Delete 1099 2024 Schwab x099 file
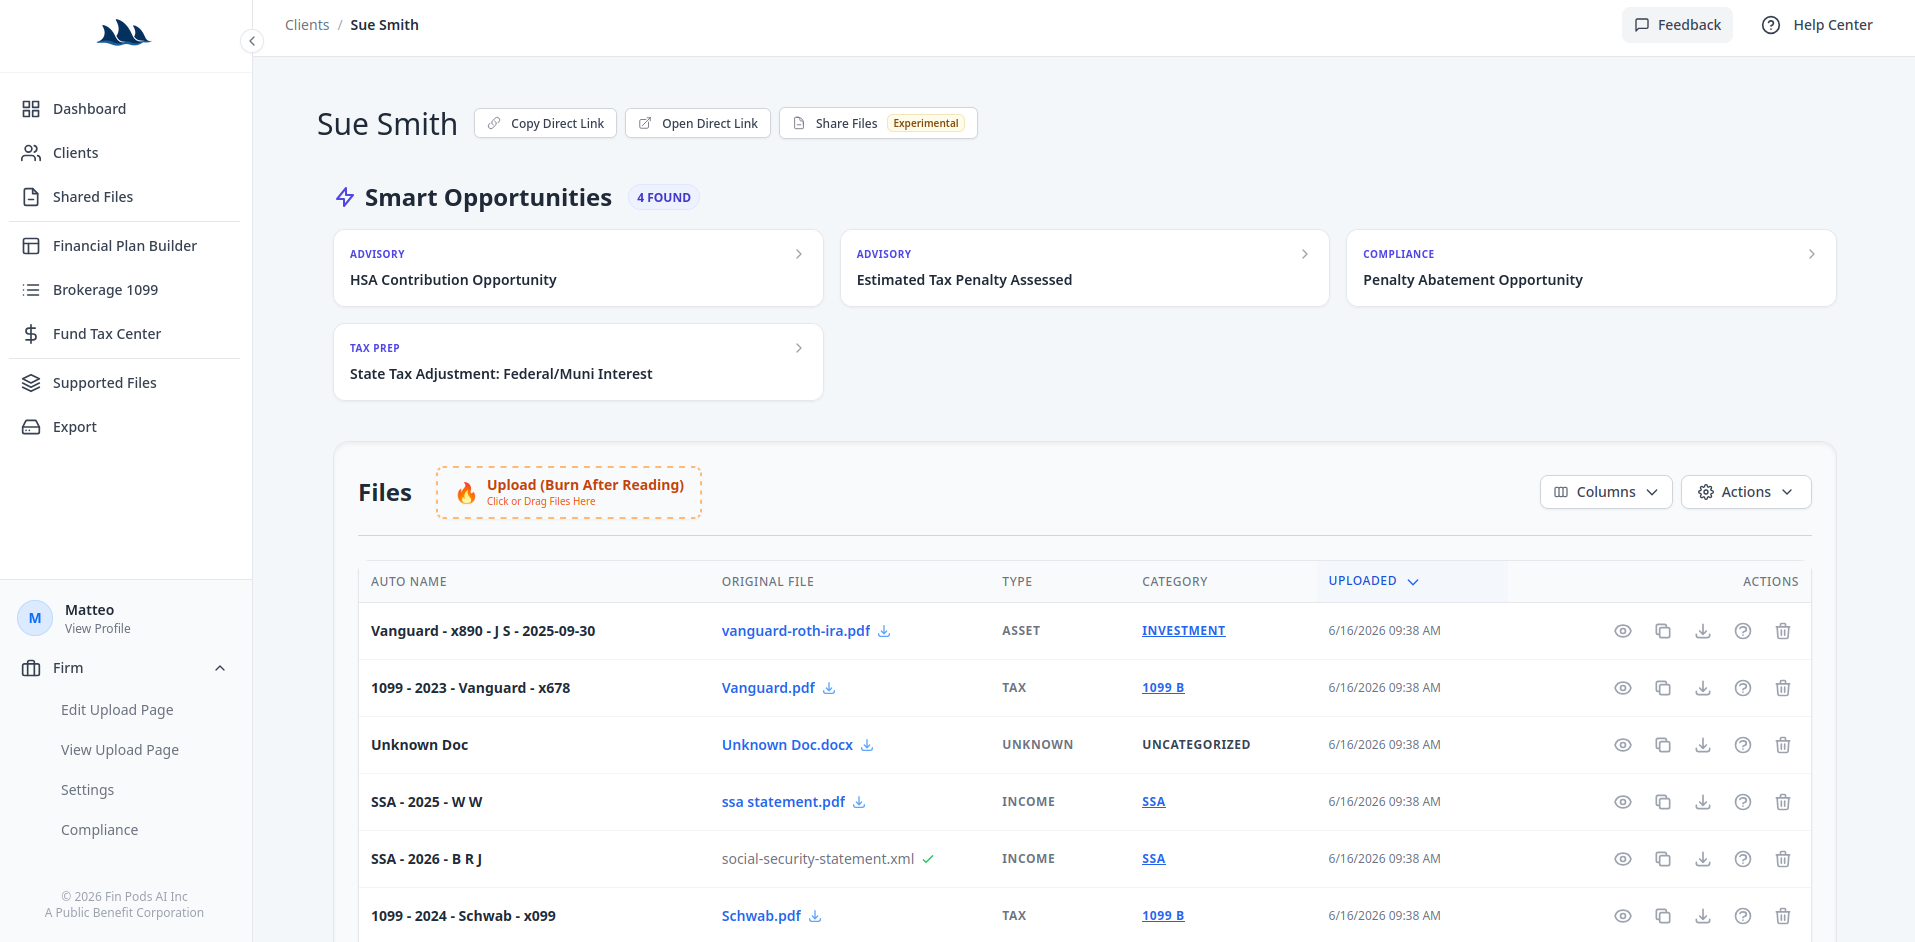This screenshot has width=1915, height=942. 1783,916
